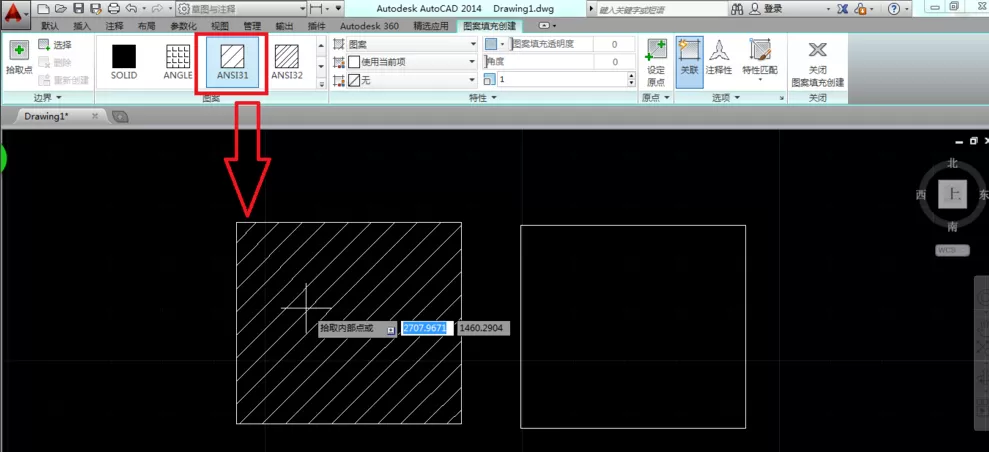Select the ANSI31 hatch pattern
The width and height of the screenshot is (989, 452).
pos(232,62)
